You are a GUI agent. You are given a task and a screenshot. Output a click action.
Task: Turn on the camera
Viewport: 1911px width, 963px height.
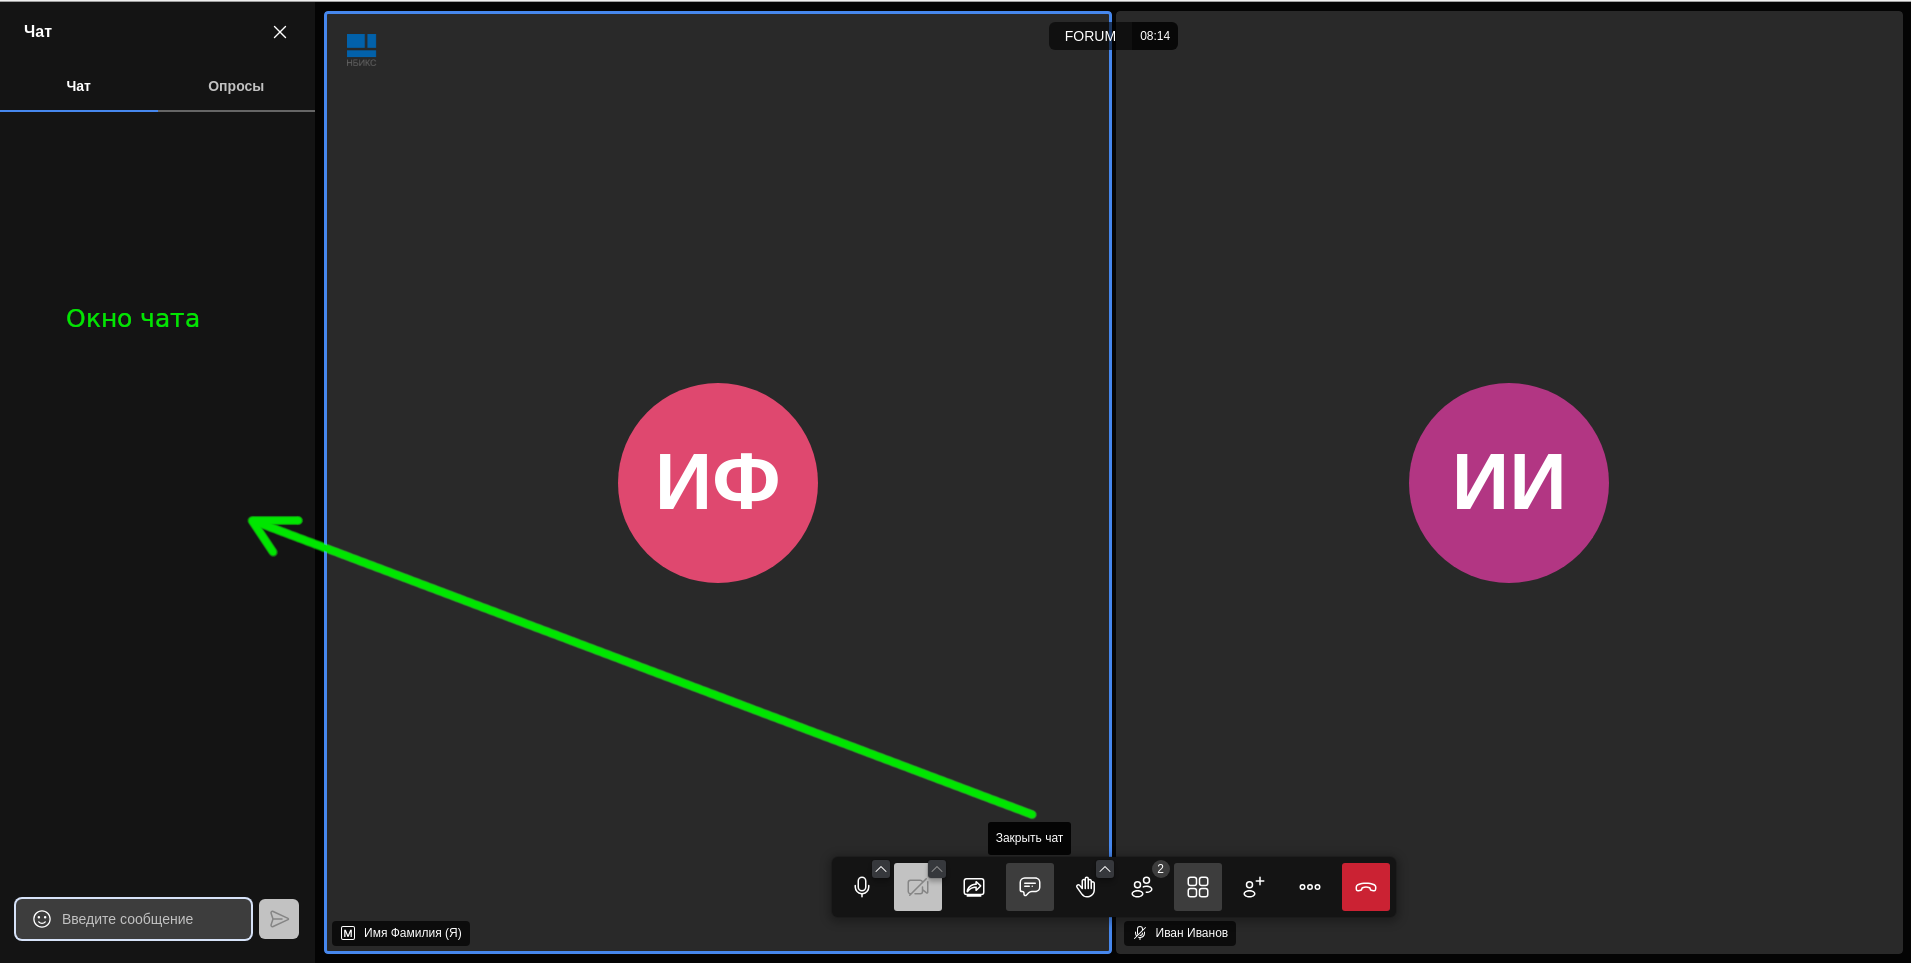[x=917, y=887]
